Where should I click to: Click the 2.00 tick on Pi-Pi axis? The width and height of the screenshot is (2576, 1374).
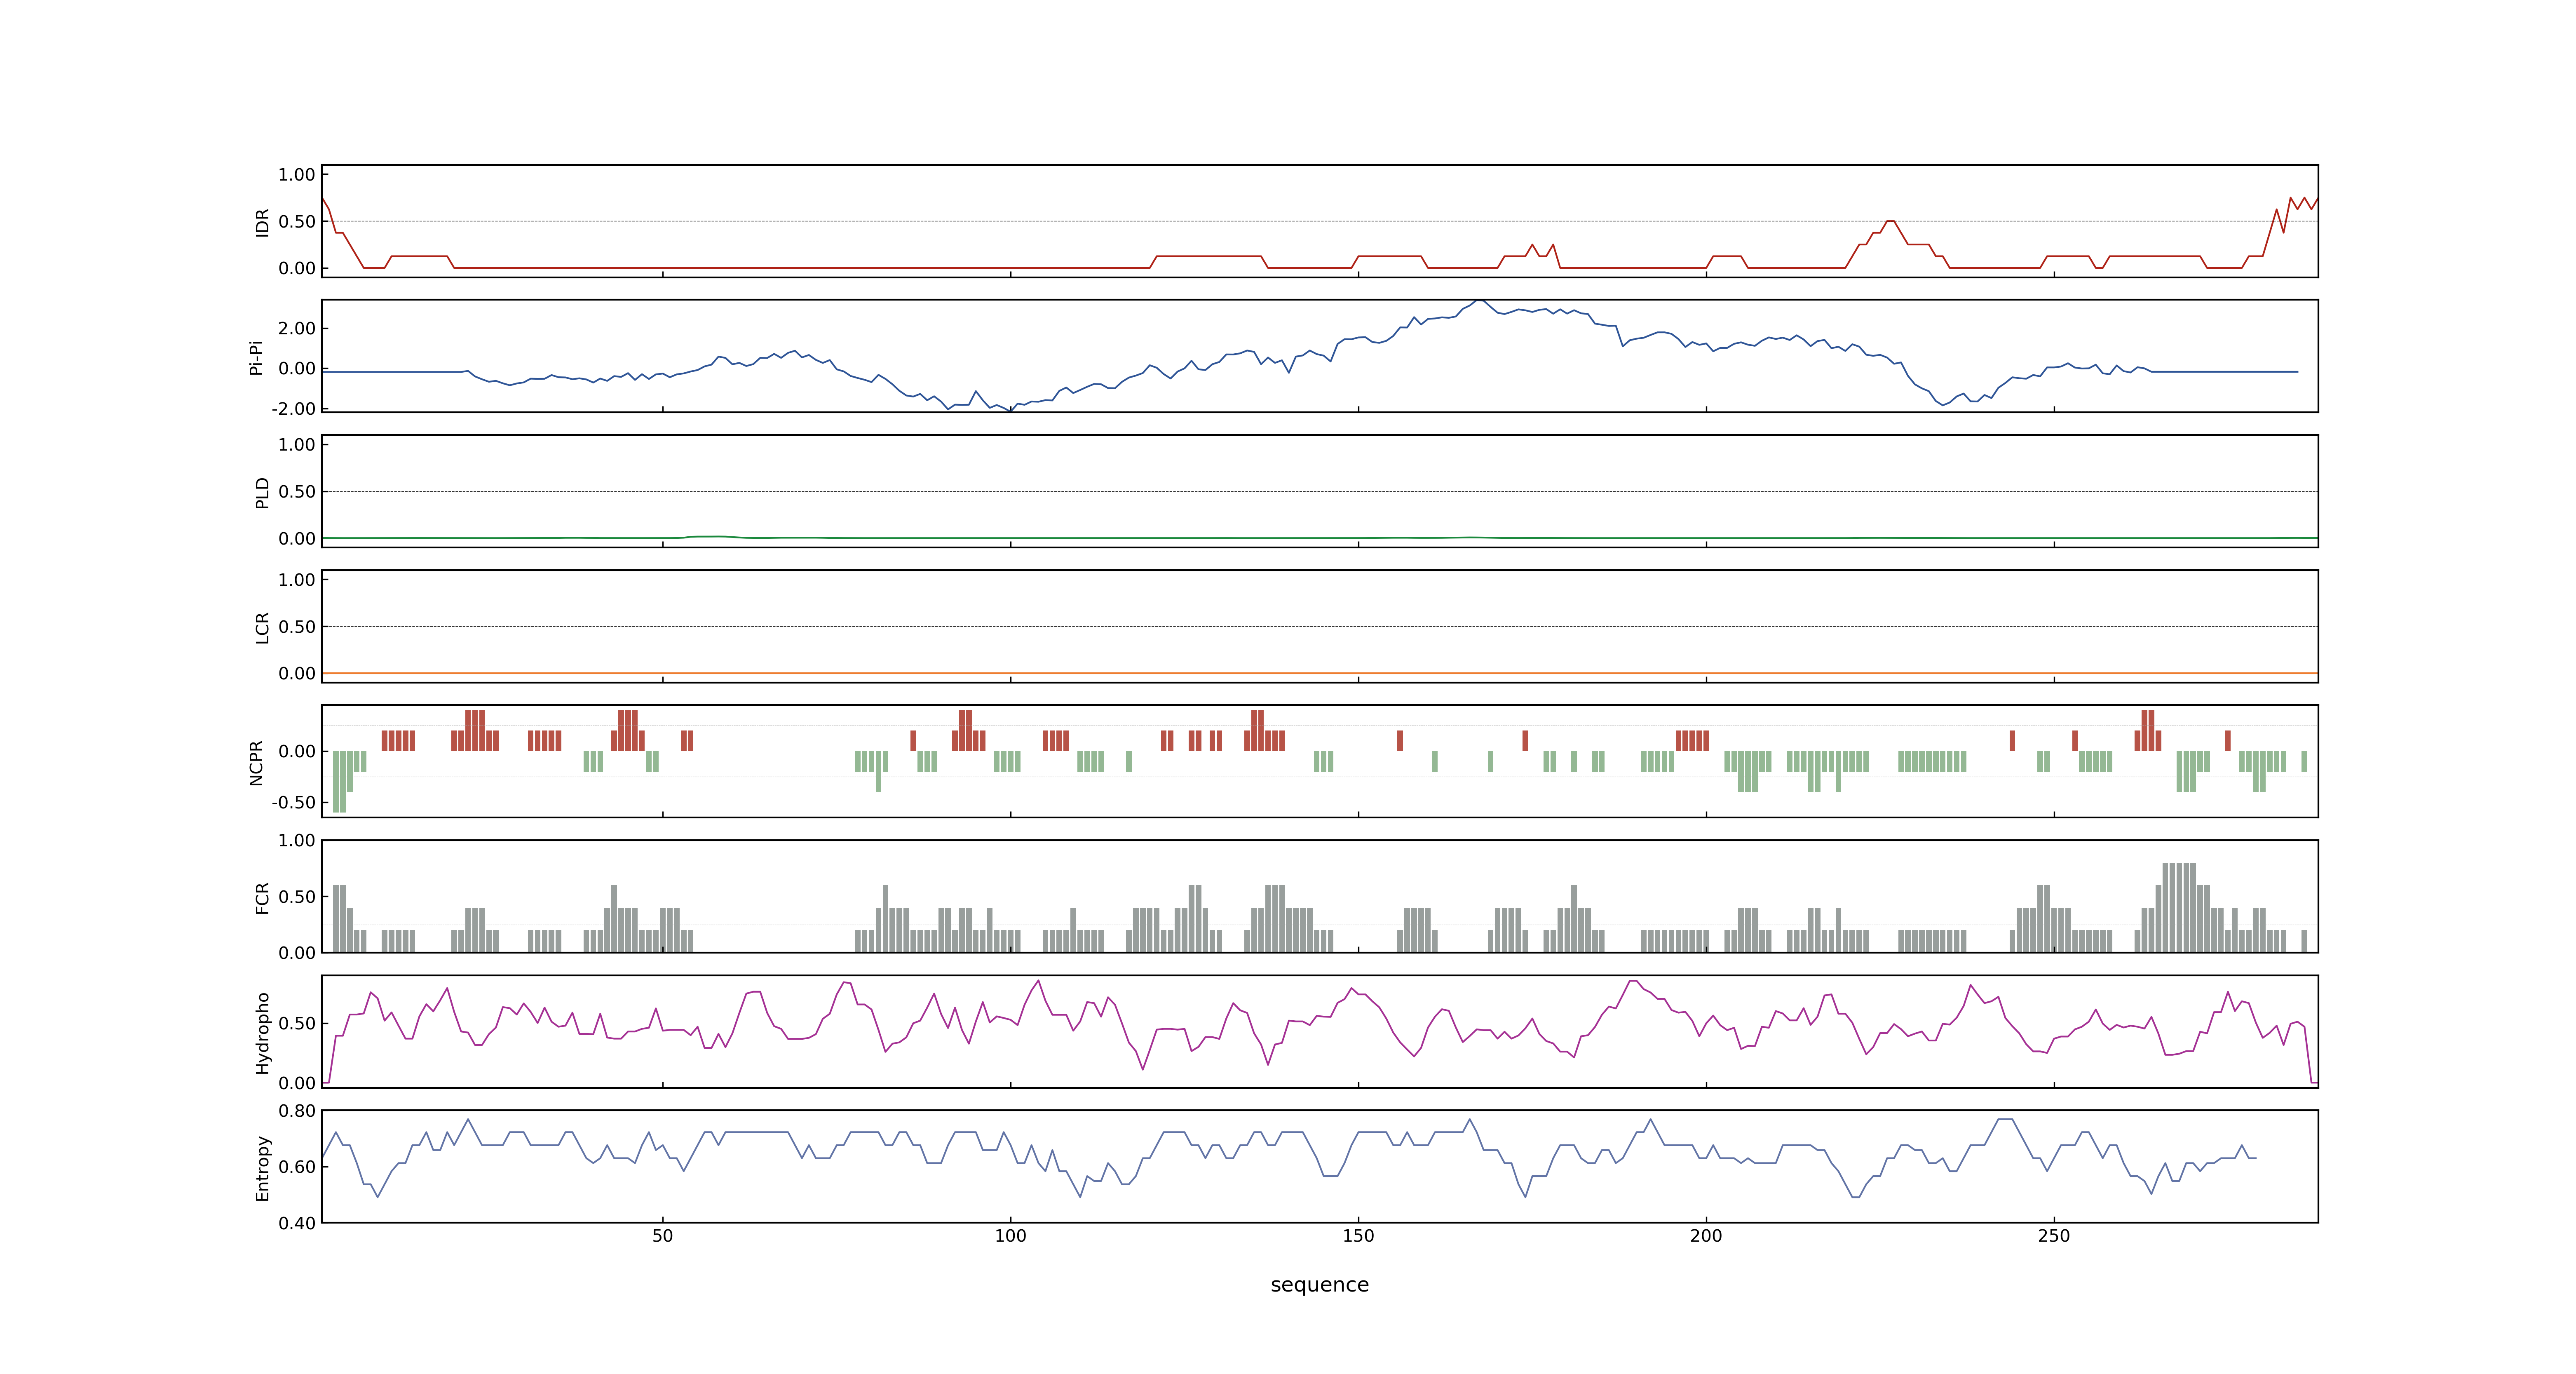(297, 328)
